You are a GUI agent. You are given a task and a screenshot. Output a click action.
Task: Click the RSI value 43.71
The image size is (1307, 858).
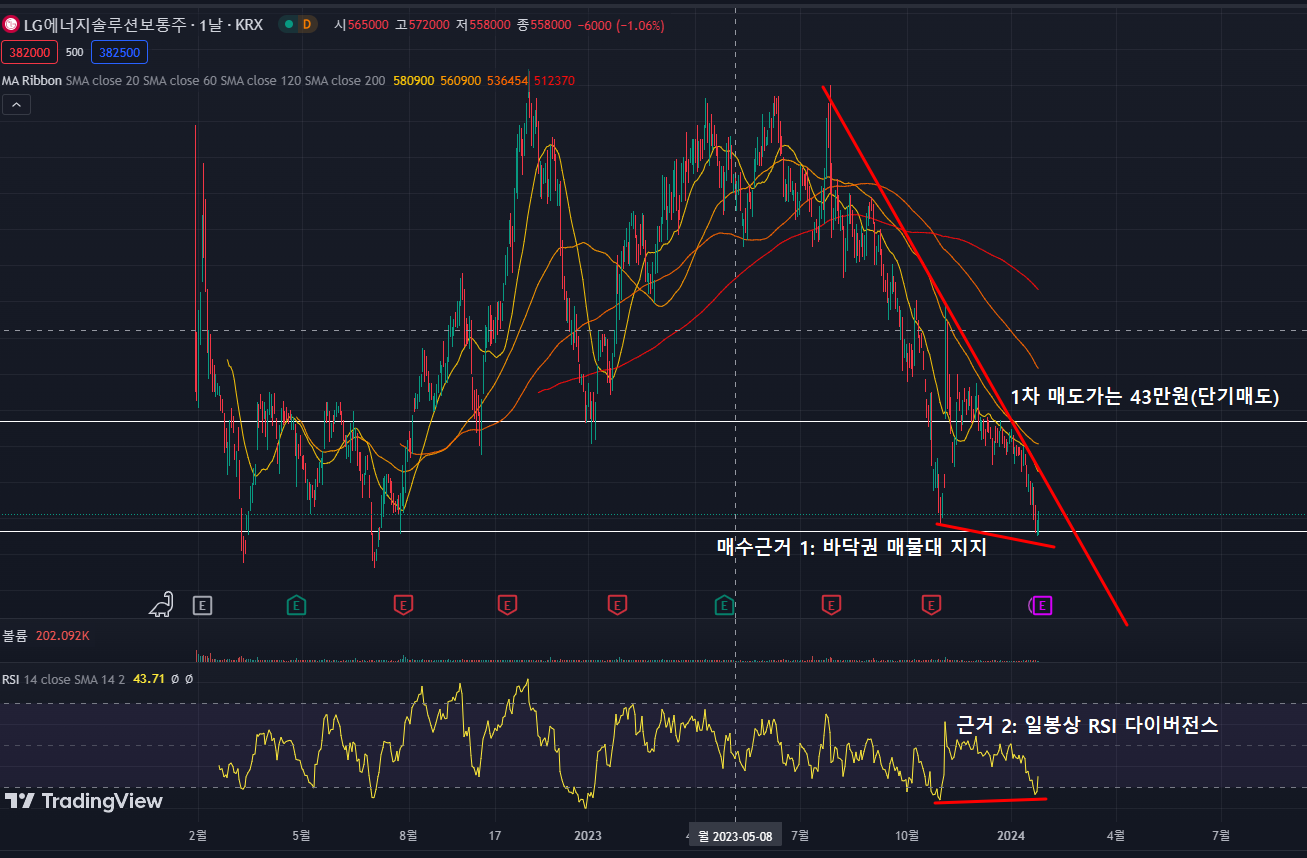tap(148, 679)
